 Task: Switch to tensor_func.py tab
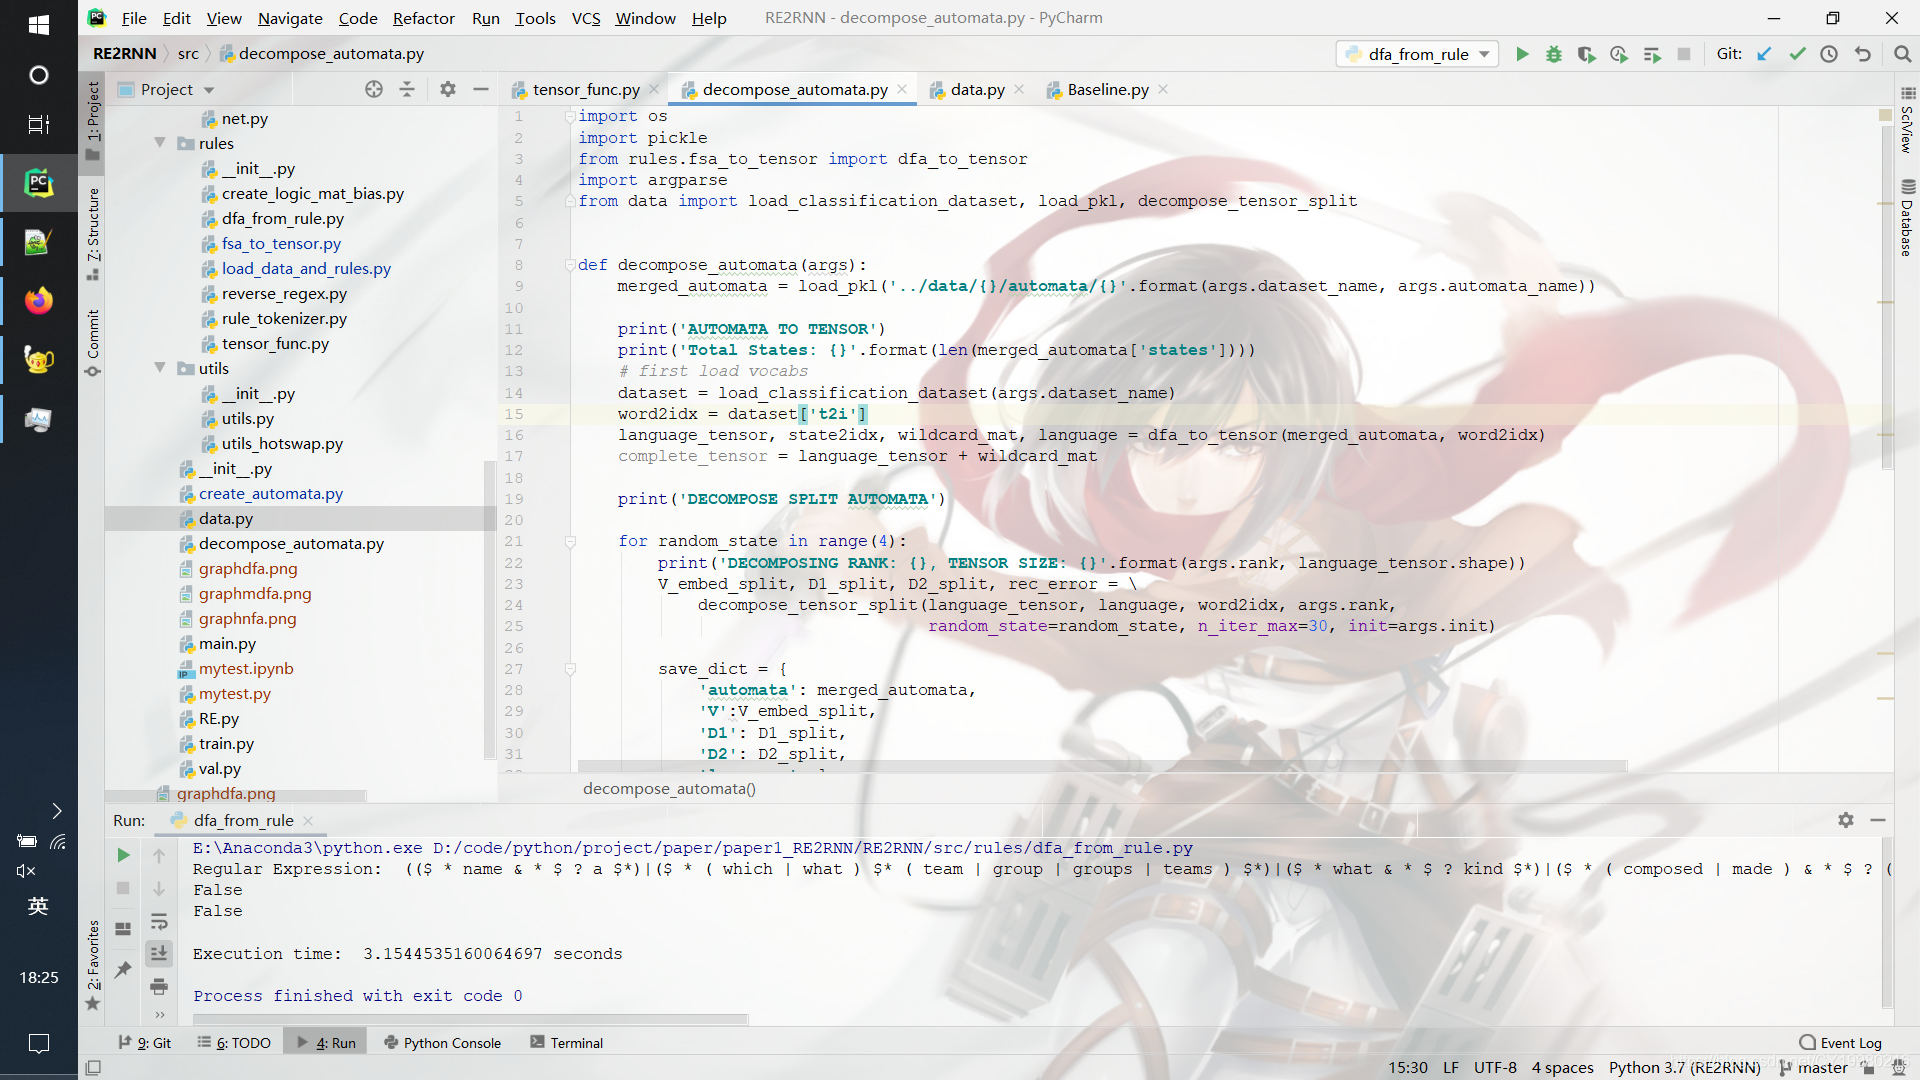point(585,88)
